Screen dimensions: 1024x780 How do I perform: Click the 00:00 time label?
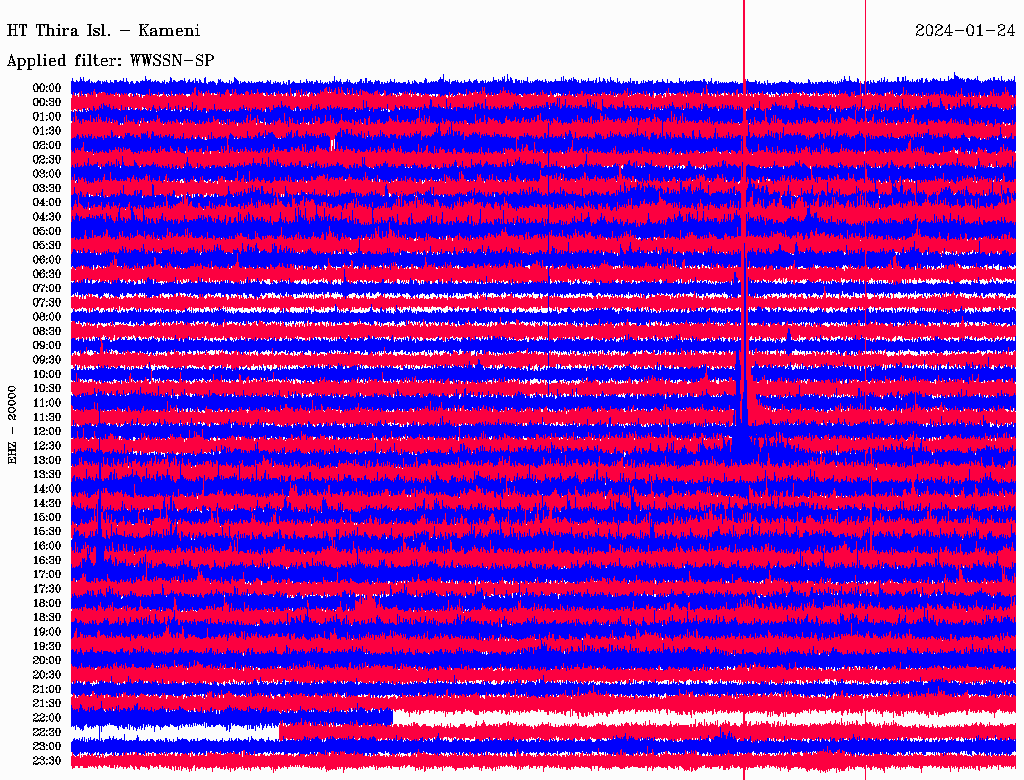coord(47,88)
